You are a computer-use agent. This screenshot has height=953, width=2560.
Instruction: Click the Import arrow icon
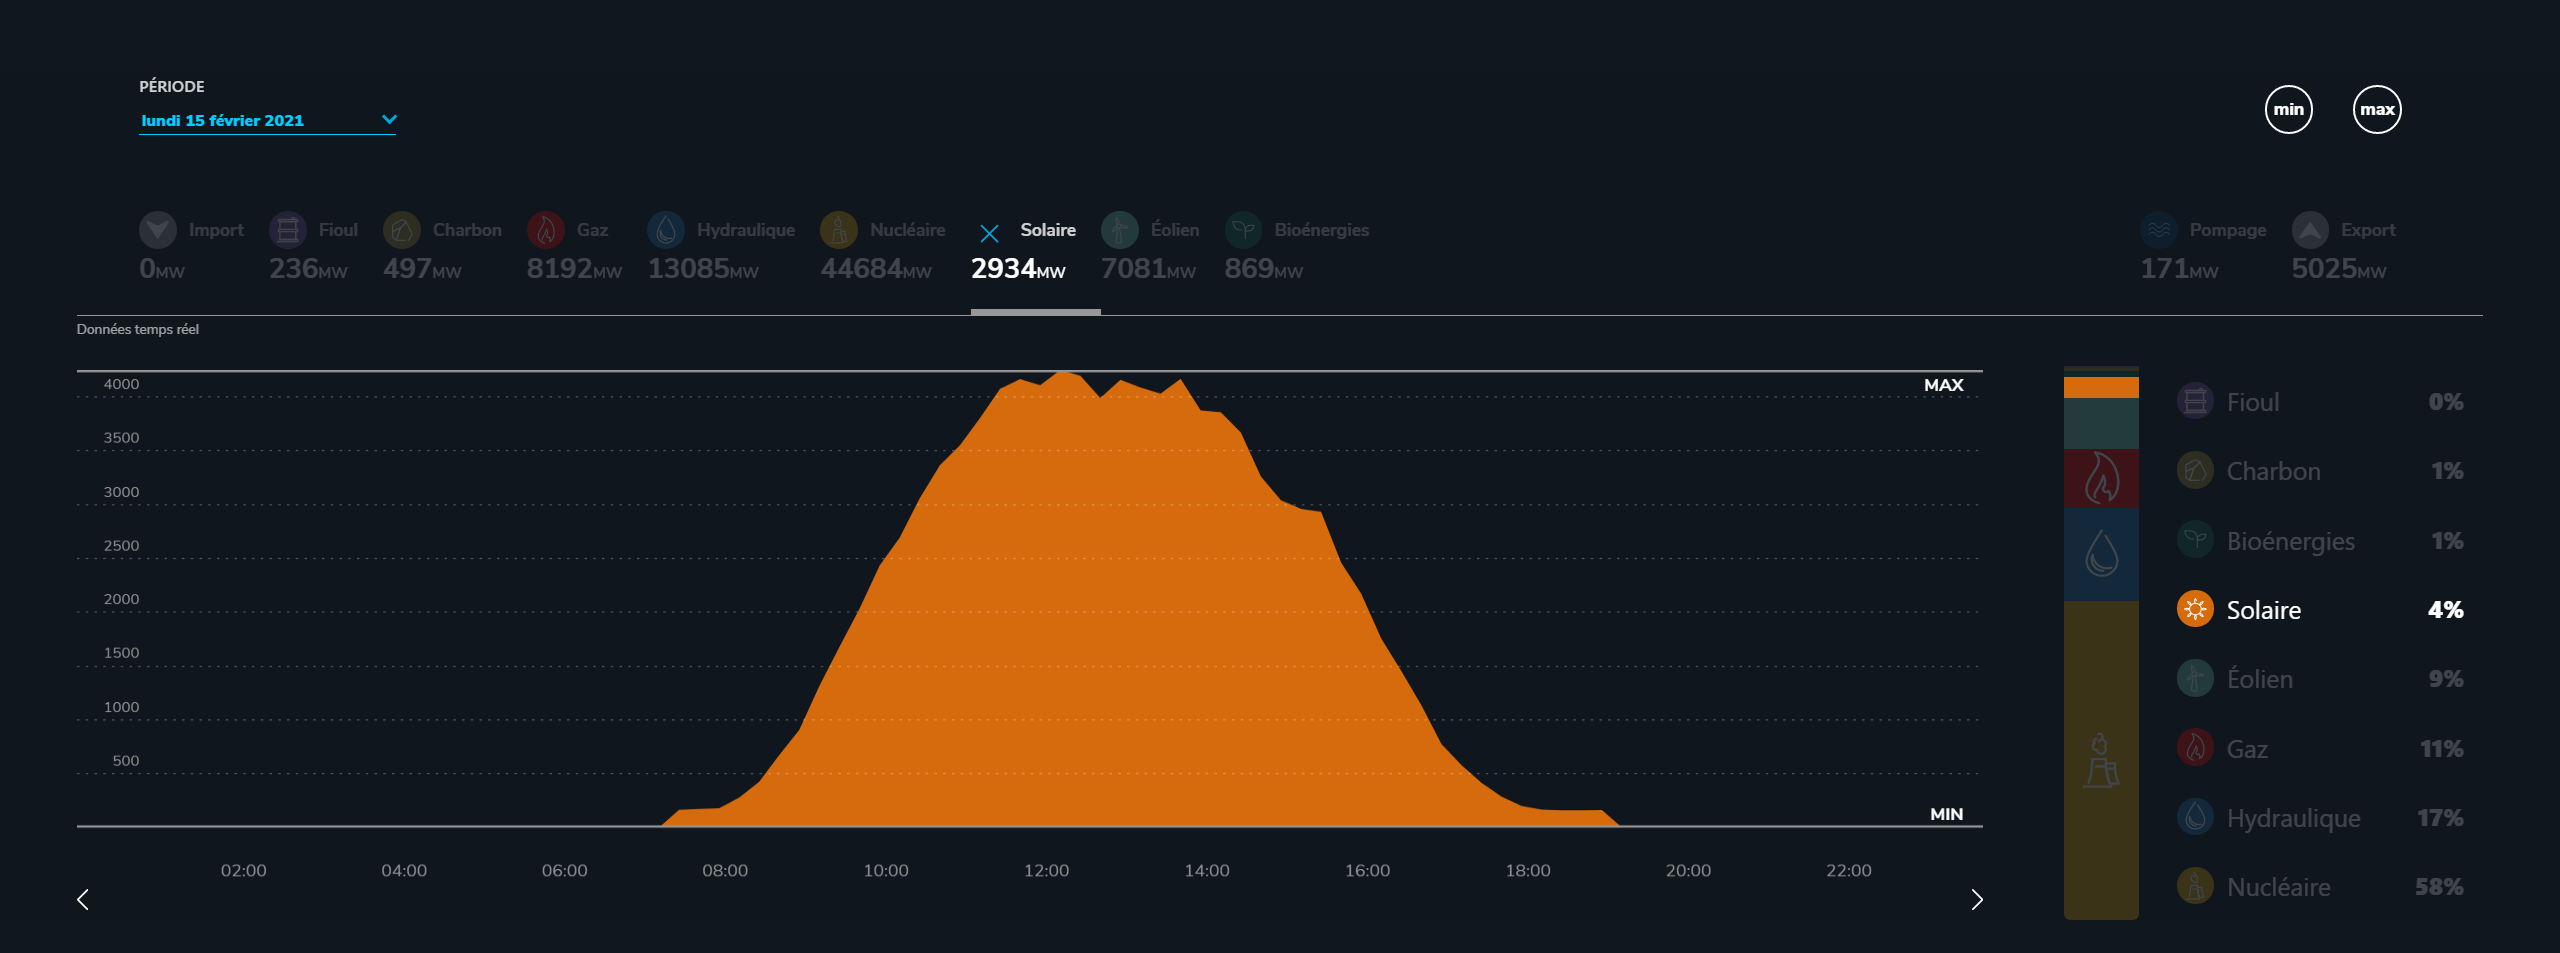pos(158,230)
